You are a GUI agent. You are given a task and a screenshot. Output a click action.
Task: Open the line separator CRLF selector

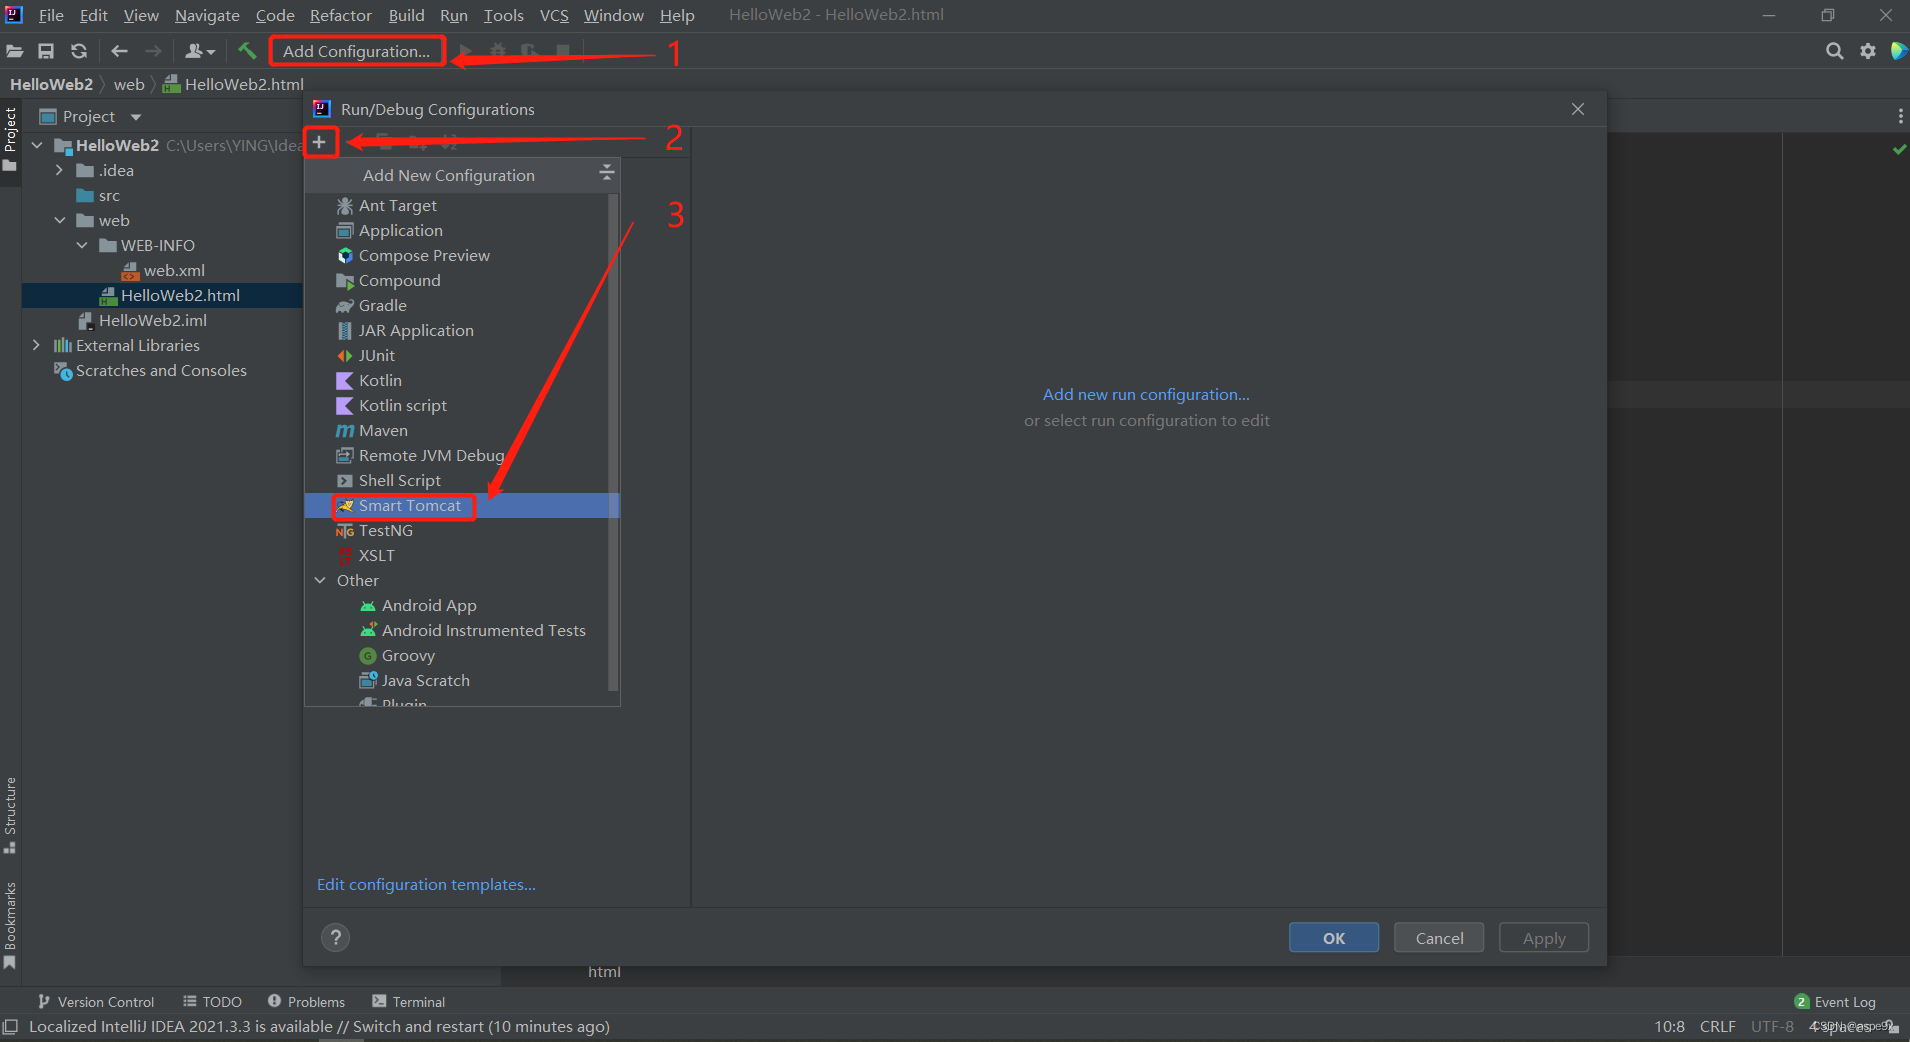click(1717, 1026)
